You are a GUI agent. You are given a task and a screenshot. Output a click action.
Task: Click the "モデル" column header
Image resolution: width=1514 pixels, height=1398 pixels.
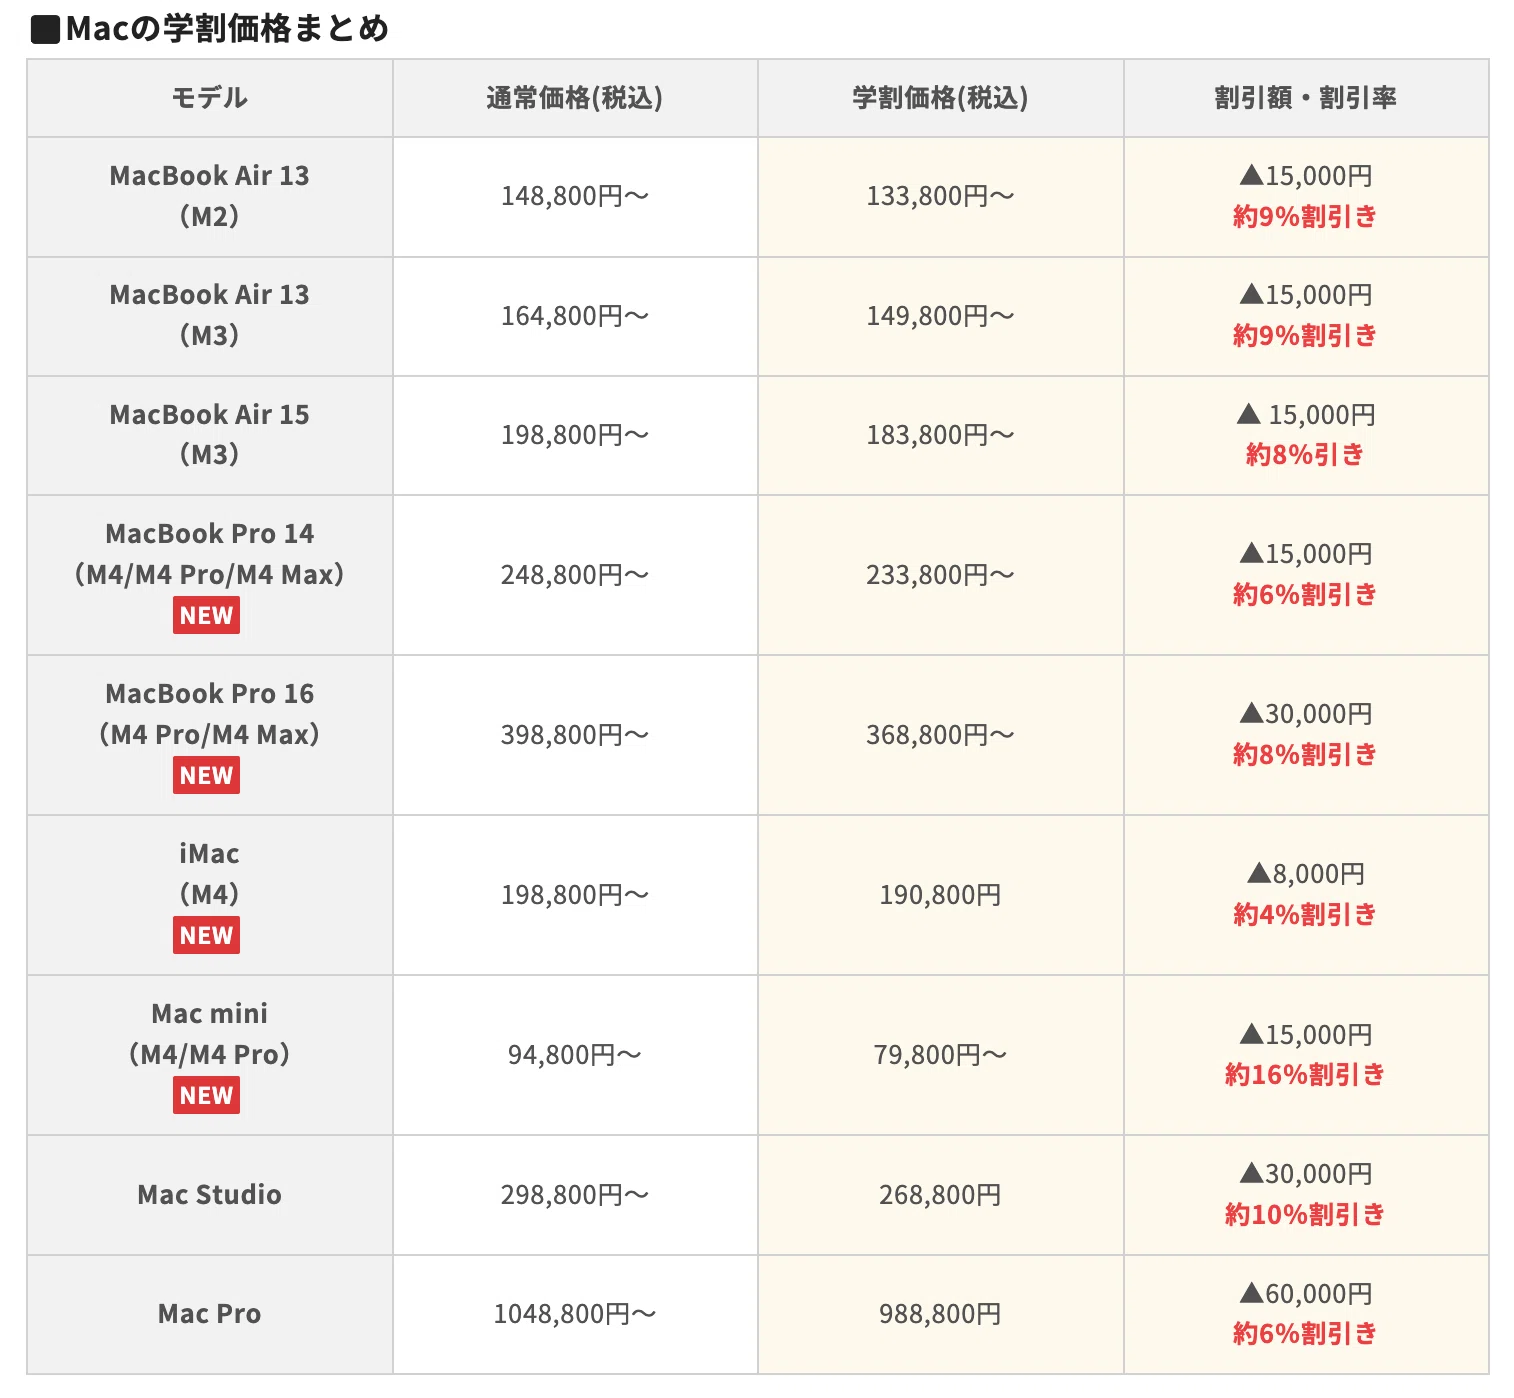tap(210, 98)
